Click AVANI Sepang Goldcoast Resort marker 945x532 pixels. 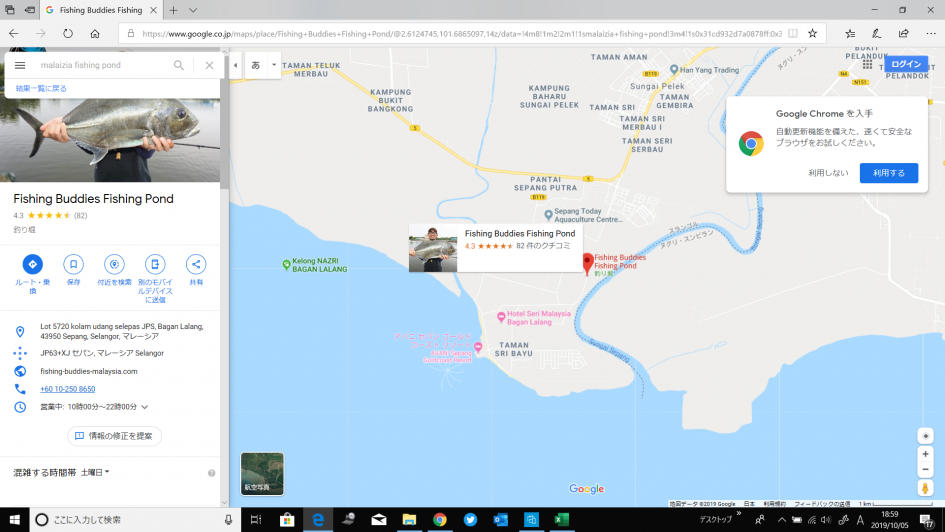pyautogui.click(x=478, y=347)
